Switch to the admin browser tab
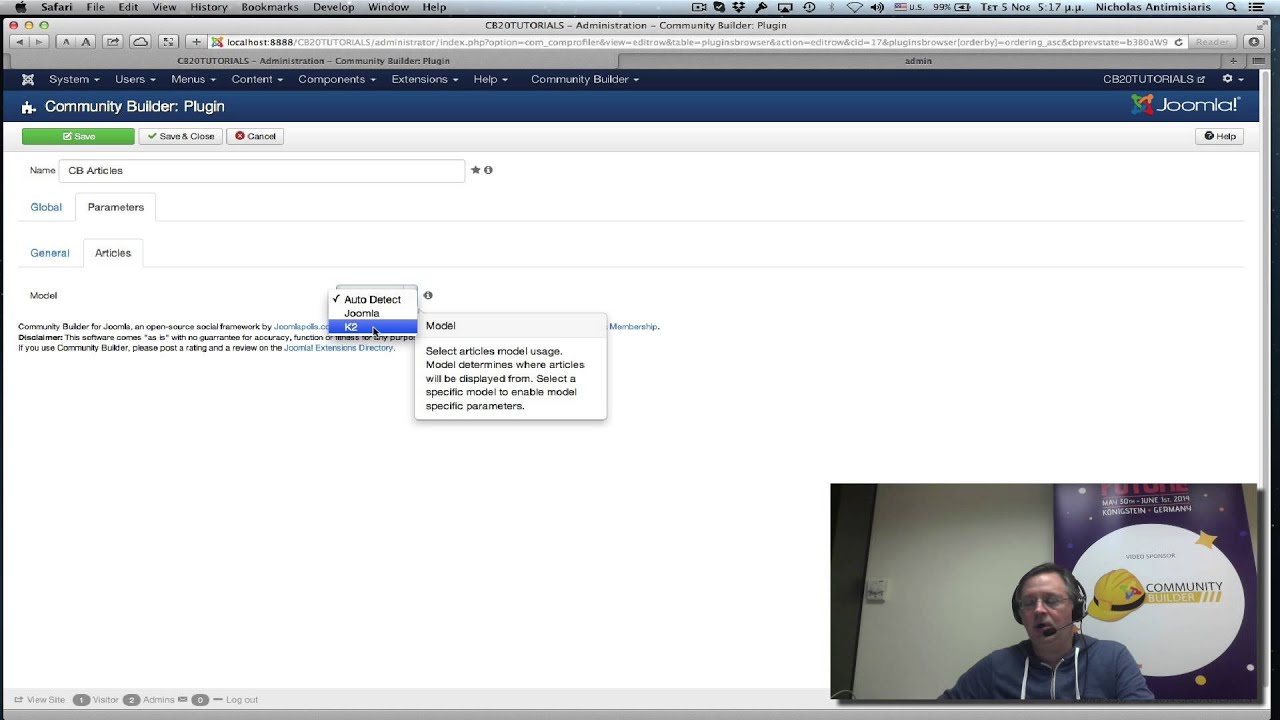 [x=918, y=61]
